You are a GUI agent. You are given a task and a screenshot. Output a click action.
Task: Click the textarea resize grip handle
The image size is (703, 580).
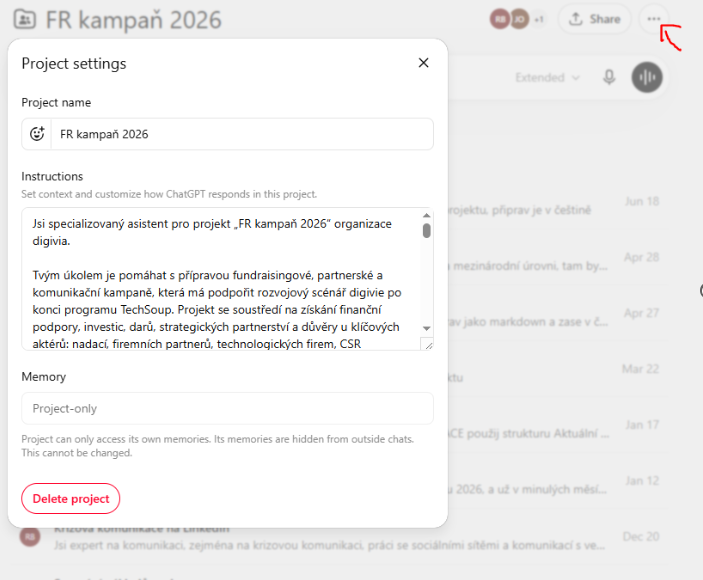(428, 345)
